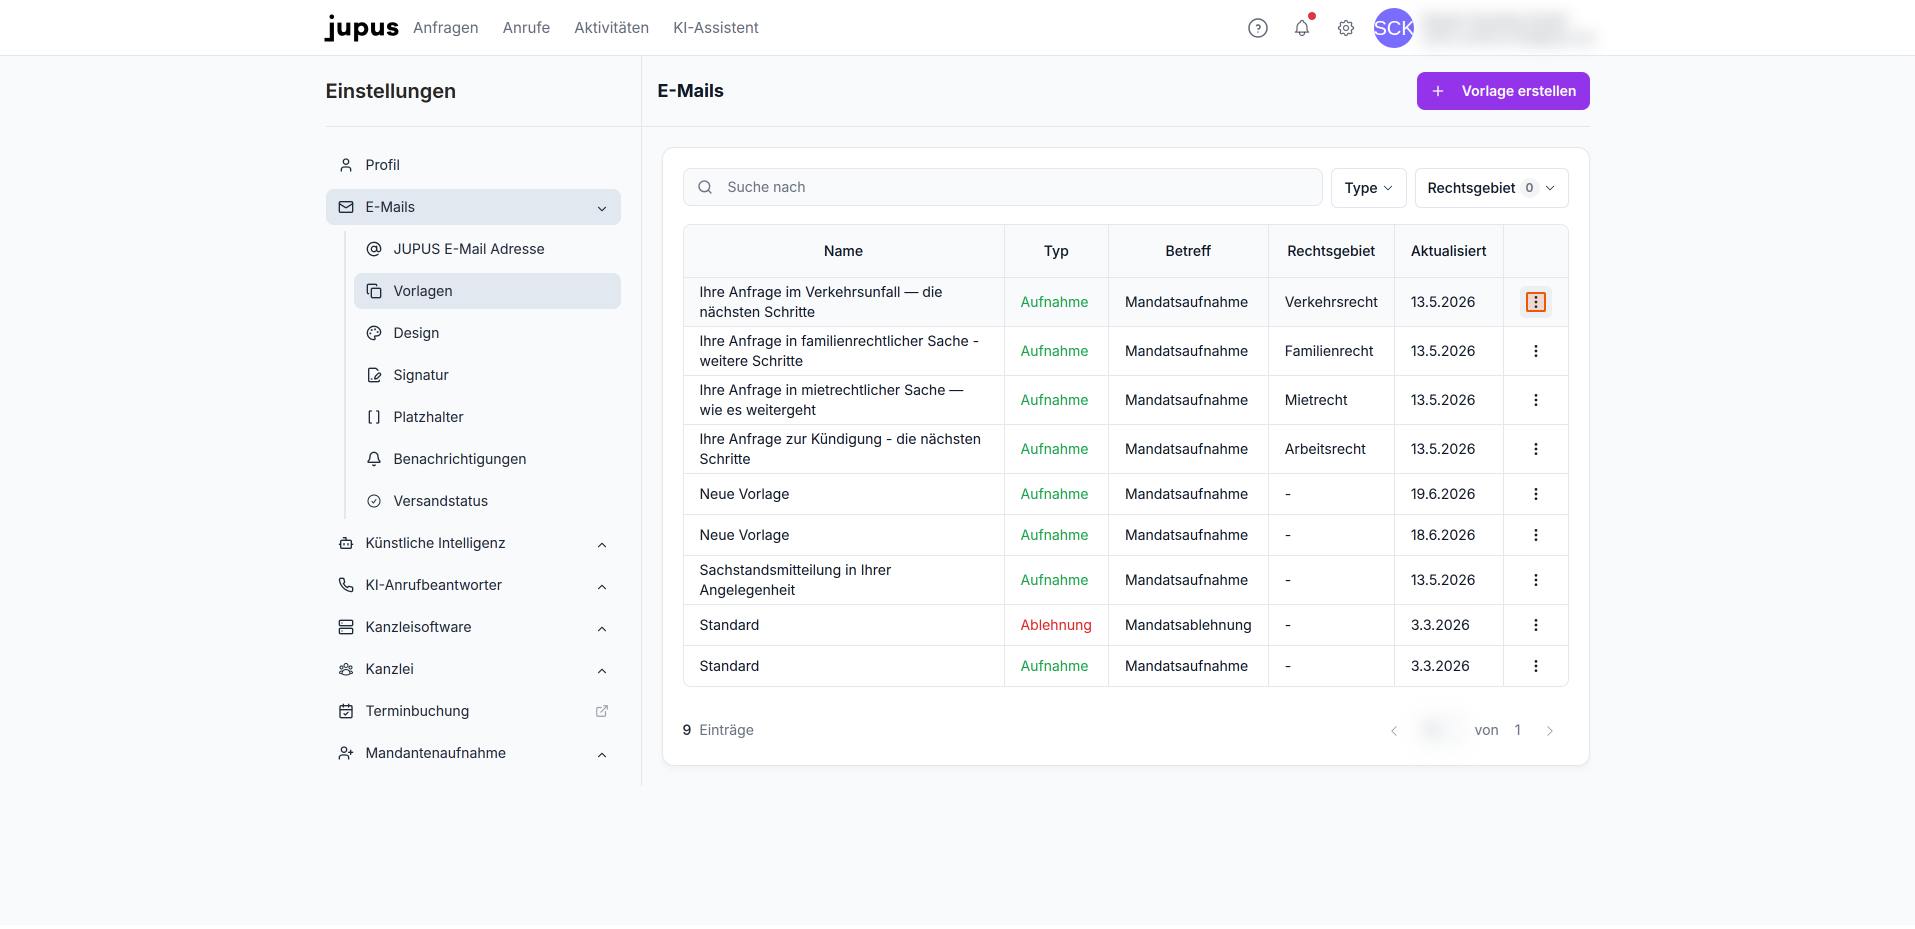Image resolution: width=1915 pixels, height=929 pixels.
Task: Open the settings gear icon
Action: click(1346, 28)
